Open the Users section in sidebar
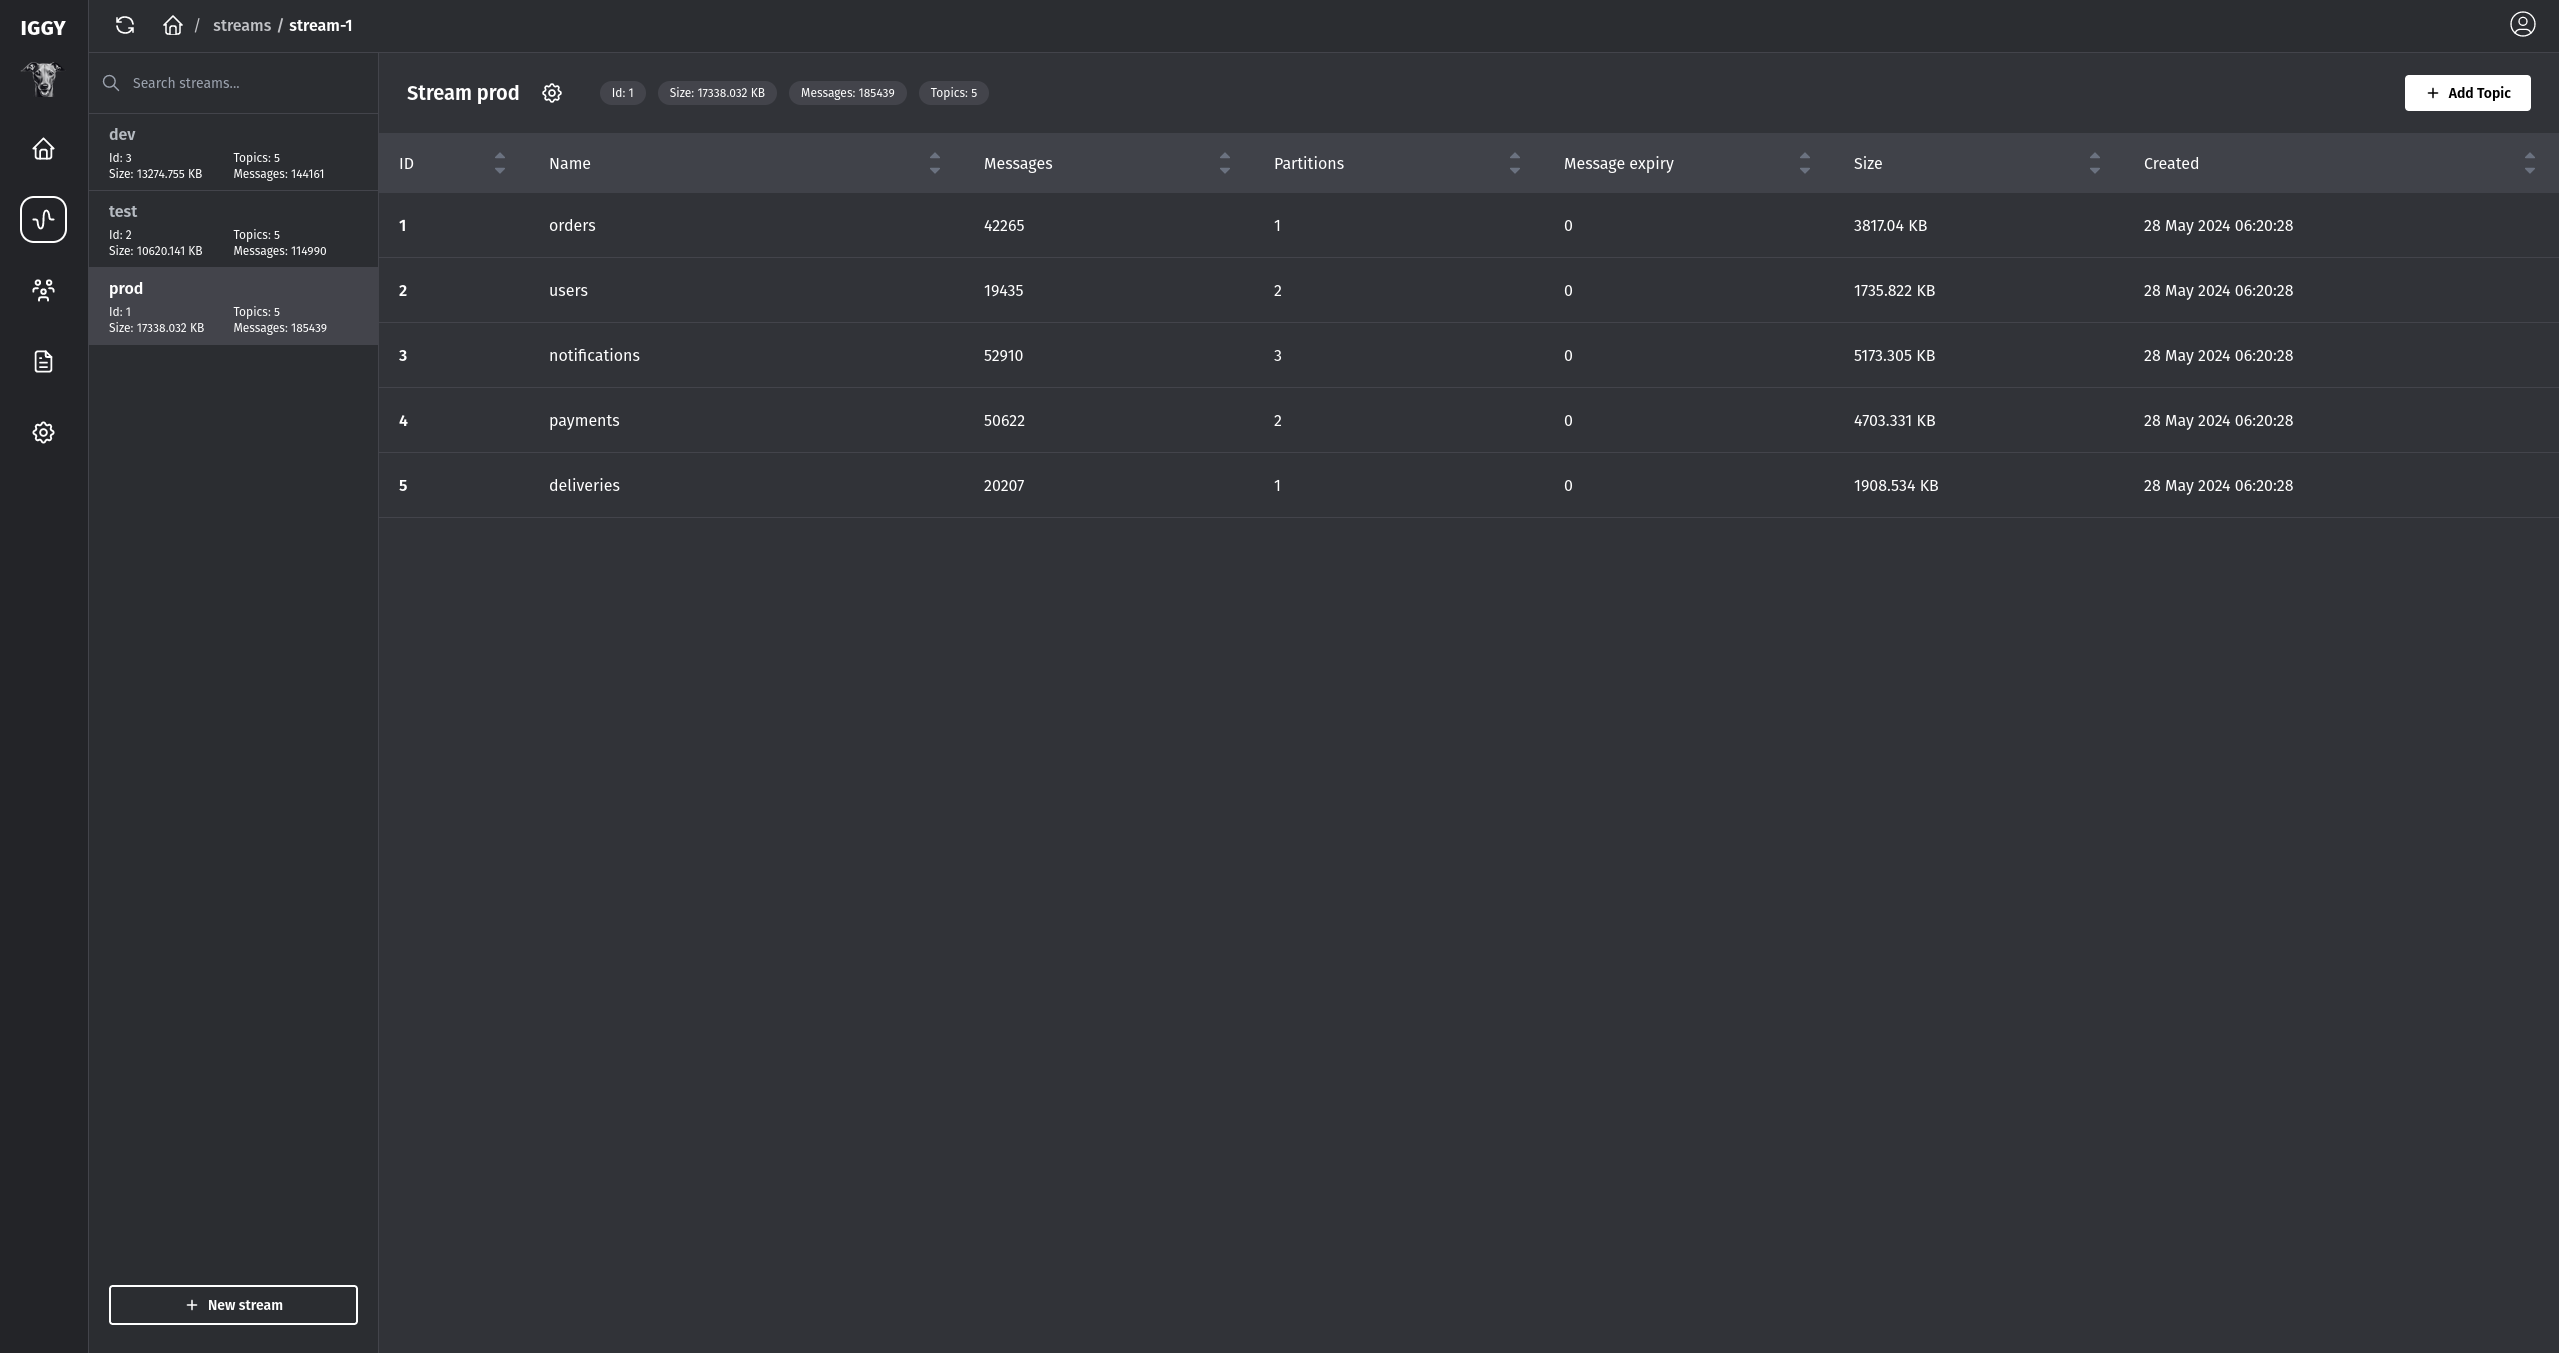Screen dimensions: 2559x1353 pos(43,290)
